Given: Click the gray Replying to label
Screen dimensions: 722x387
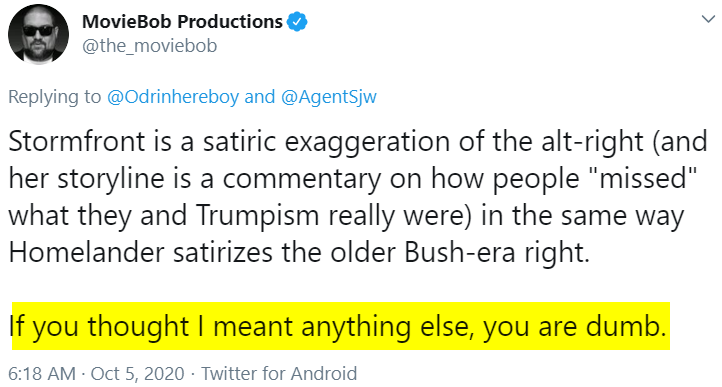Looking at the screenshot, I should 54,97.
